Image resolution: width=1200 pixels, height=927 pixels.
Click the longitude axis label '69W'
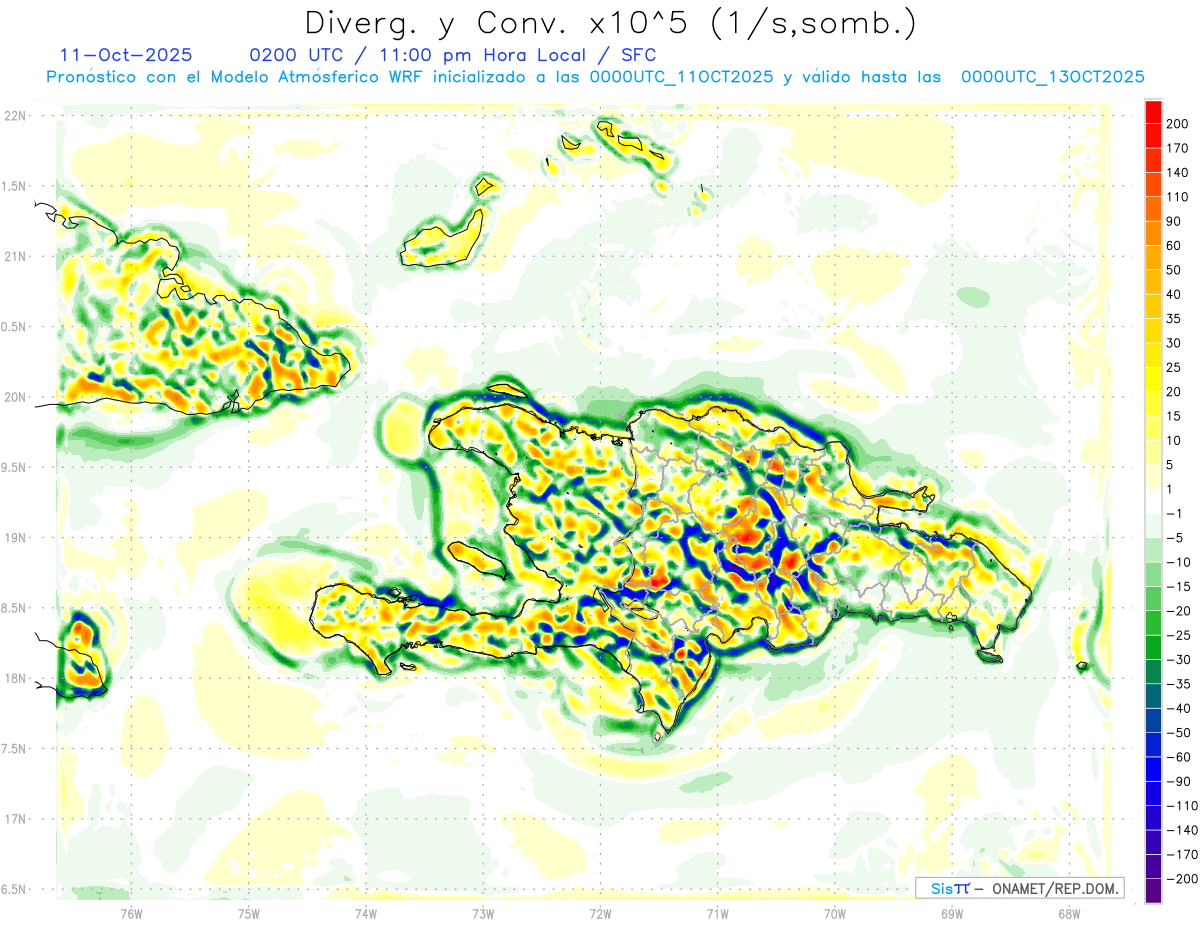952,914
